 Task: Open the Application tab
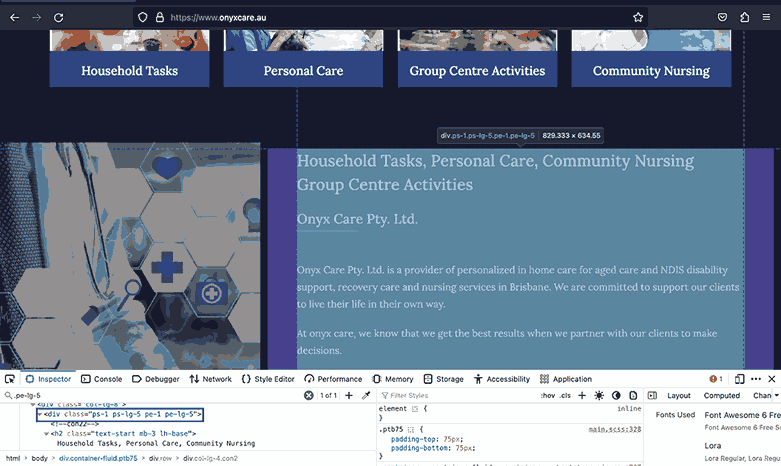pos(566,379)
